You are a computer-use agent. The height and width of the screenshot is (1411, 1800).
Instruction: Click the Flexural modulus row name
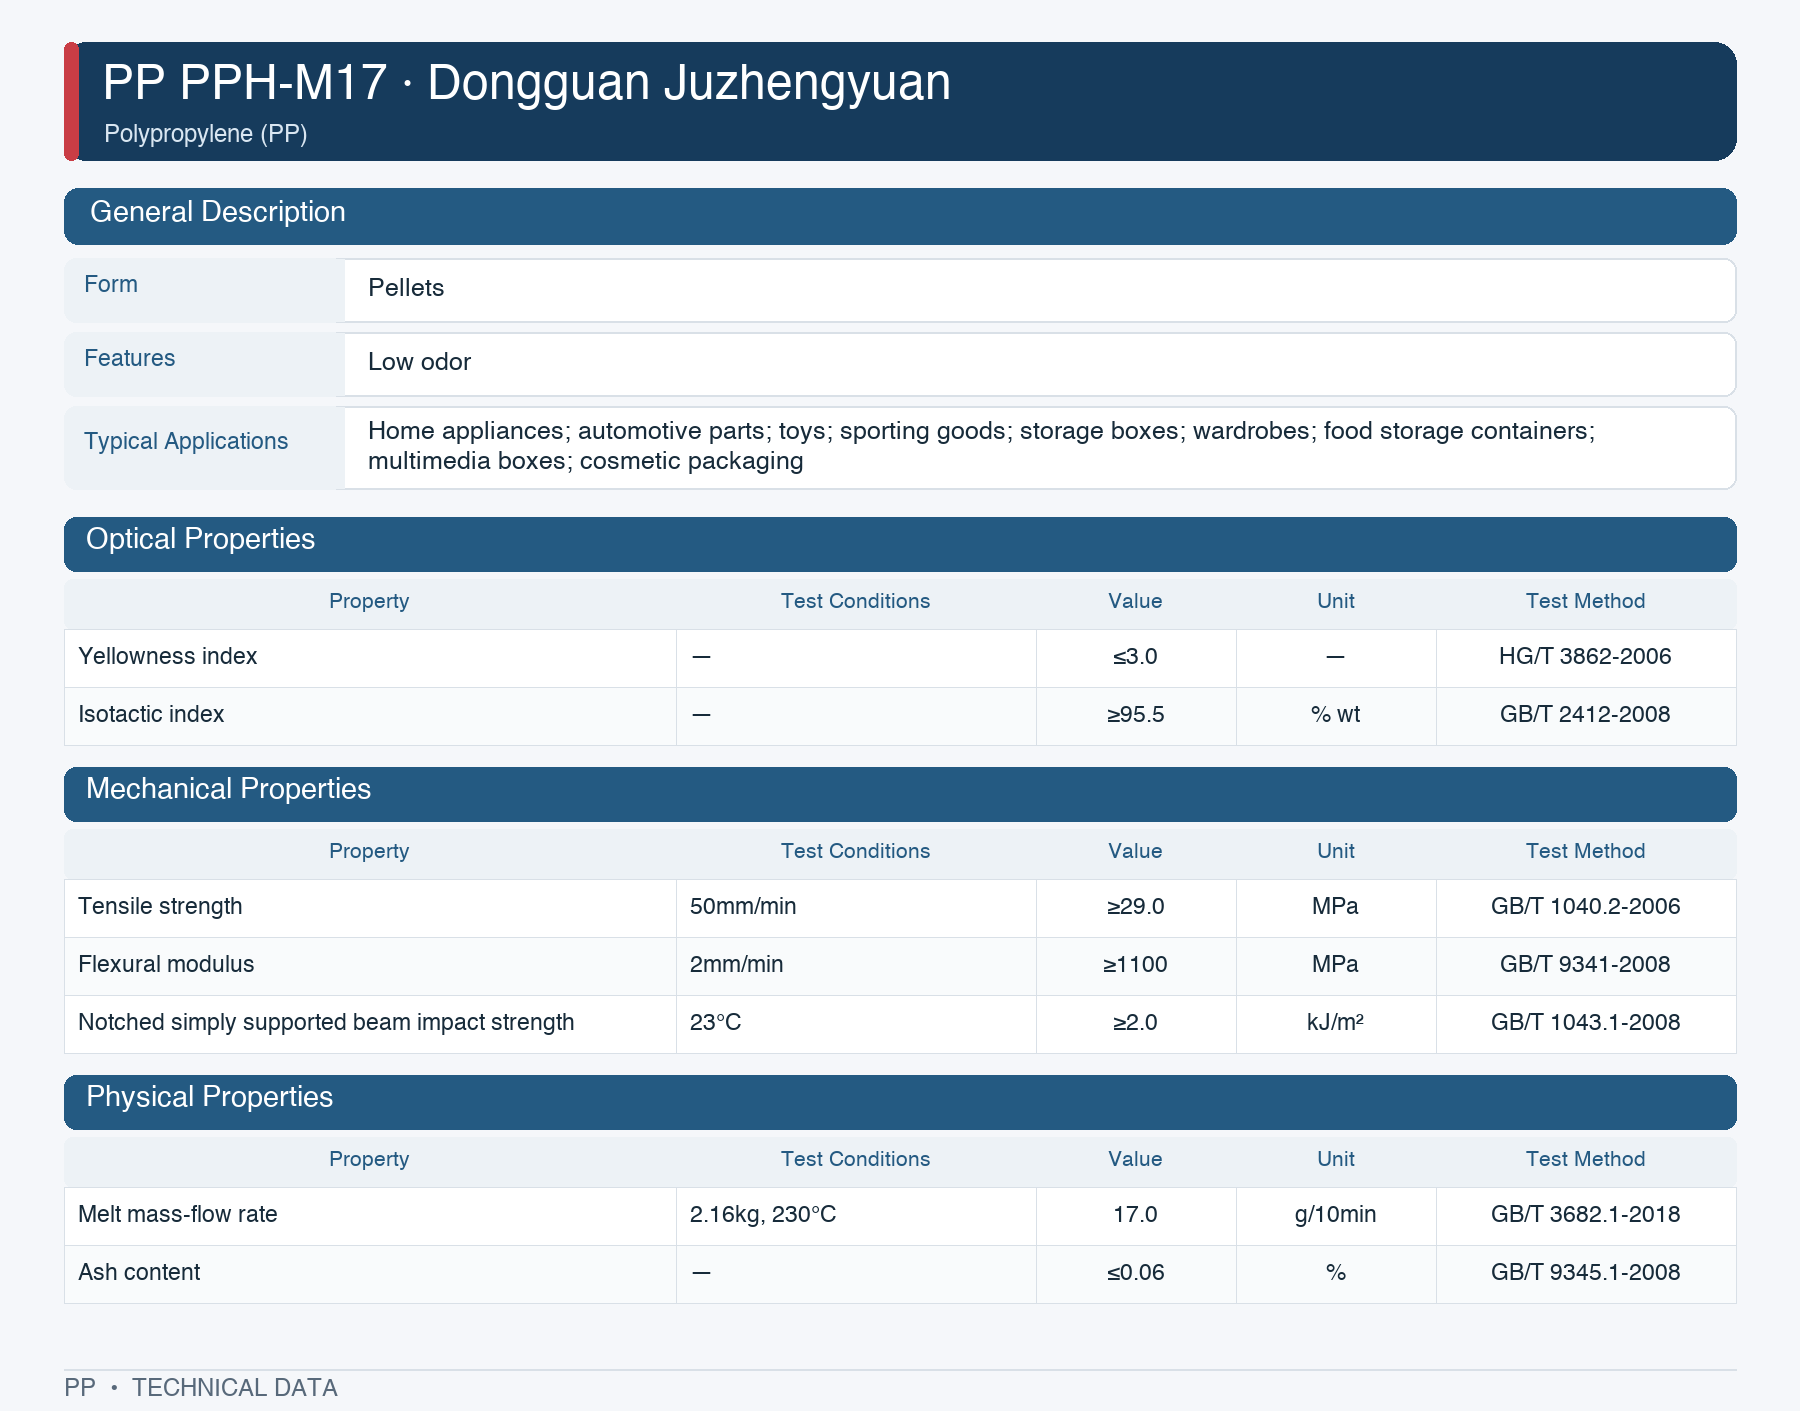pos(166,964)
